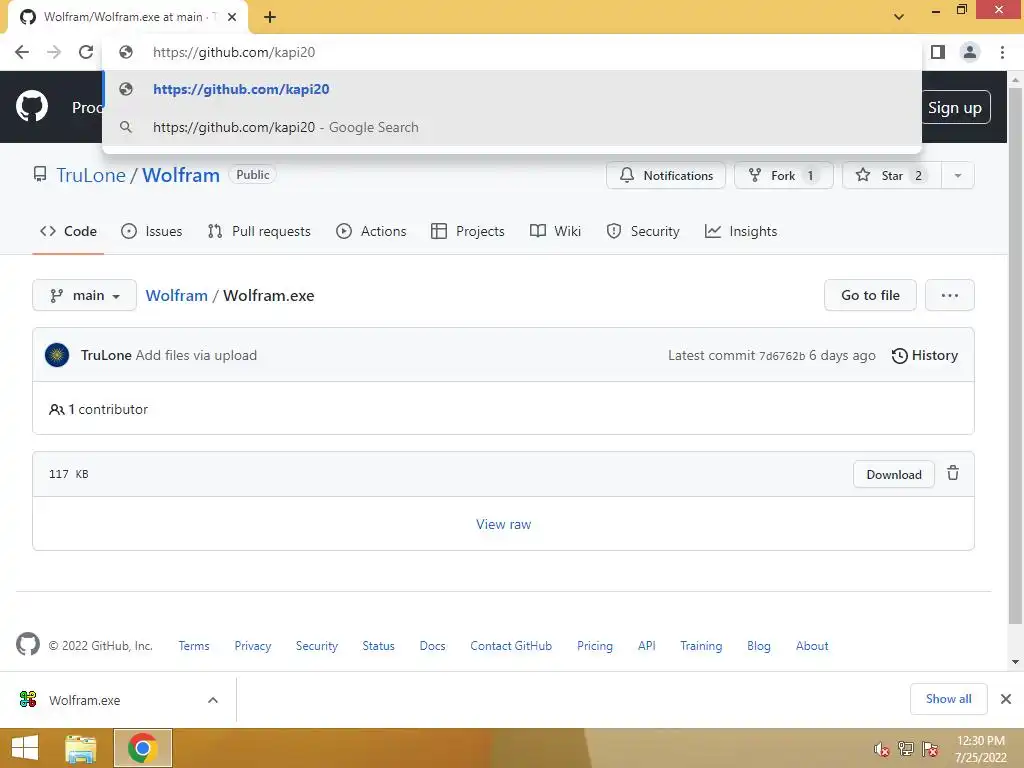Screen dimensions: 1024x768
Task: Download the Wolfram.exe file
Action: tap(893, 475)
